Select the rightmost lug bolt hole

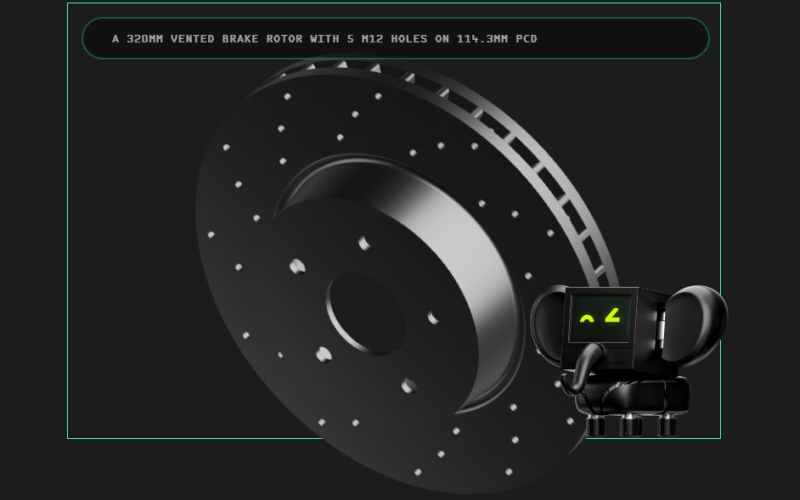point(433,319)
